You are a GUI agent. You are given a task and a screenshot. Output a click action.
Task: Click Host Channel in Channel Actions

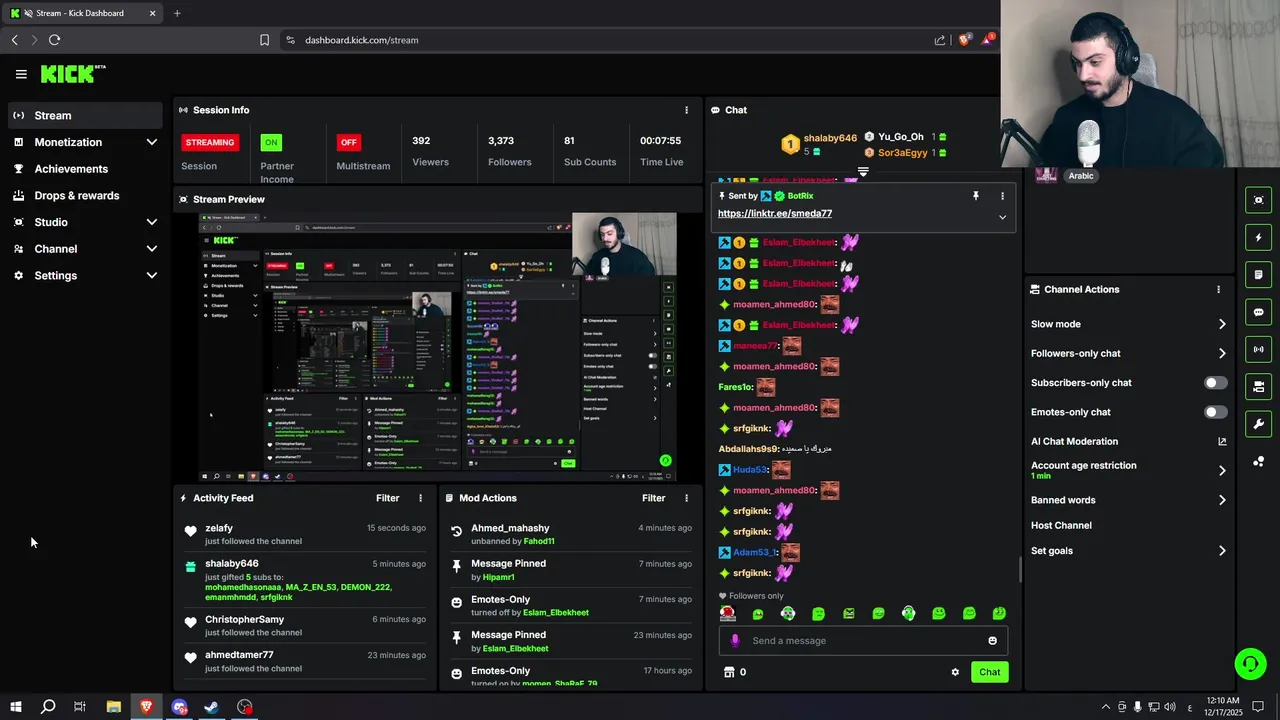pos(1061,525)
